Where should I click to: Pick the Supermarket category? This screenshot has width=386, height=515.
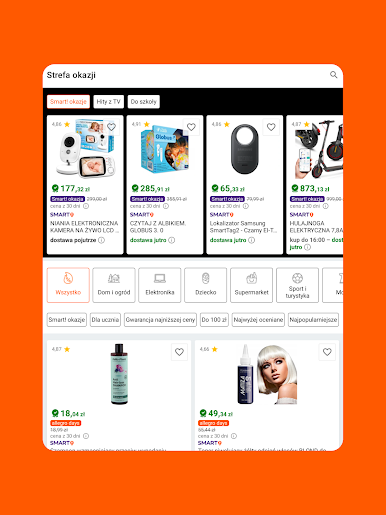pyautogui.click(x=251, y=285)
